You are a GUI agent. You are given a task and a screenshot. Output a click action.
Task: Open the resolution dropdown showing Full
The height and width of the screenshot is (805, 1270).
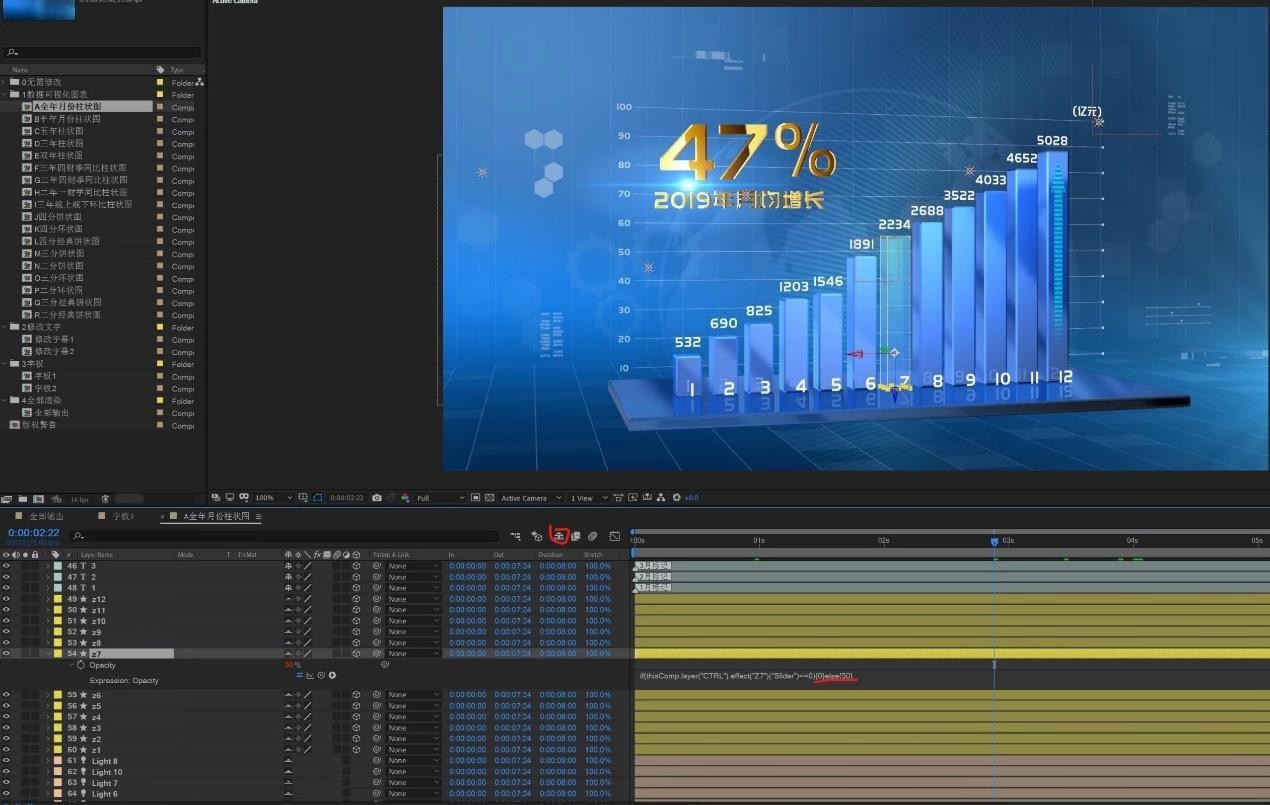tap(441, 497)
